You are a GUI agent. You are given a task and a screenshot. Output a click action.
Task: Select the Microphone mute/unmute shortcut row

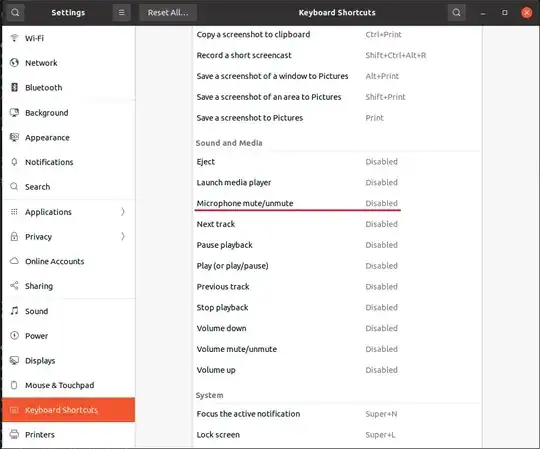[x=337, y=203]
